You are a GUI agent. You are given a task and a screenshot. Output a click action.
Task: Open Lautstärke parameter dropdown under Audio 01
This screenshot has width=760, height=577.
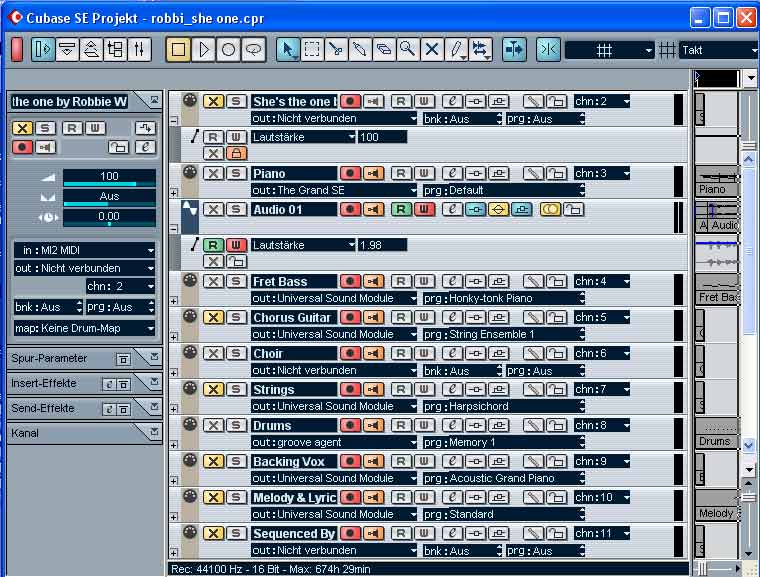[x=303, y=245]
